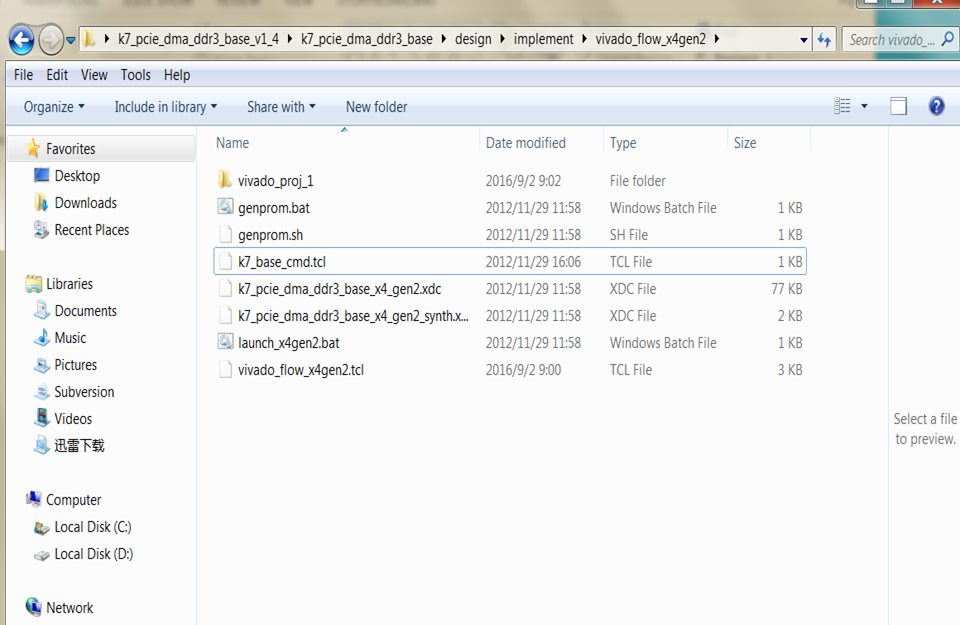Open the Downloads favorite

click(x=85, y=203)
